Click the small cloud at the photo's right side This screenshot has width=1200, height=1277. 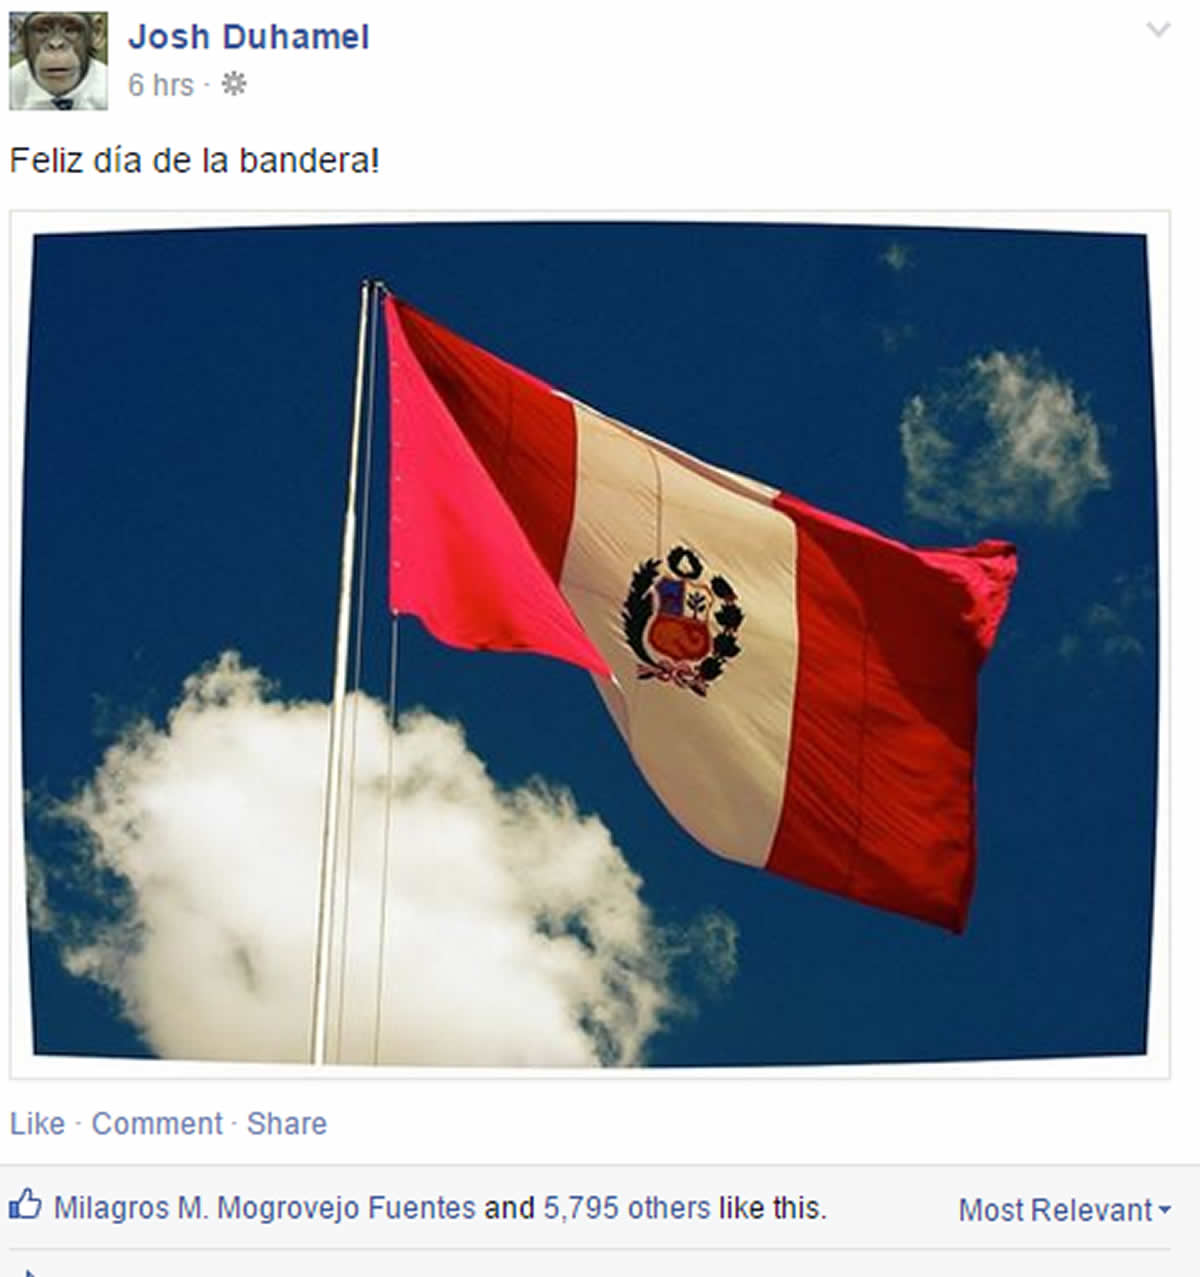(x=1003, y=440)
